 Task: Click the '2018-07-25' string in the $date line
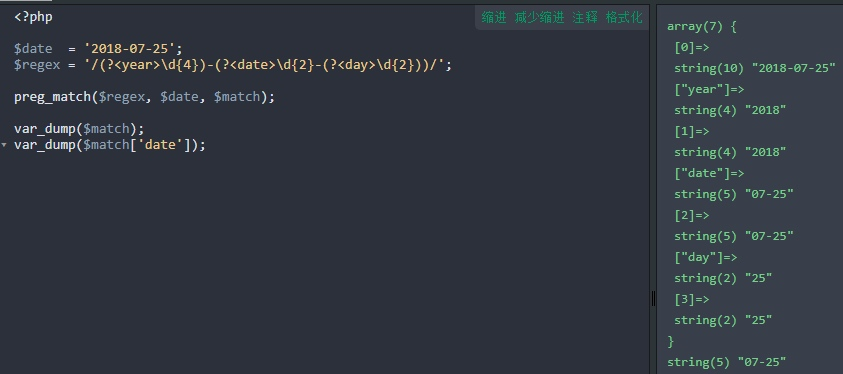point(130,49)
